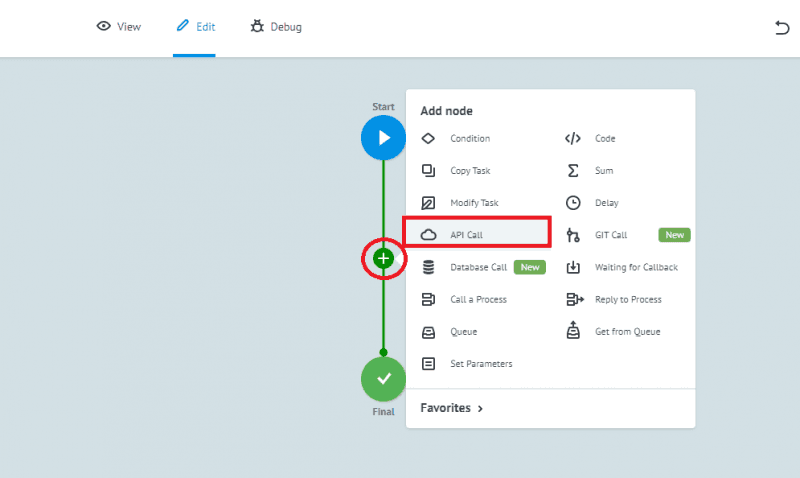The image size is (800, 478).
Task: Switch to the View tab
Action: 118,27
